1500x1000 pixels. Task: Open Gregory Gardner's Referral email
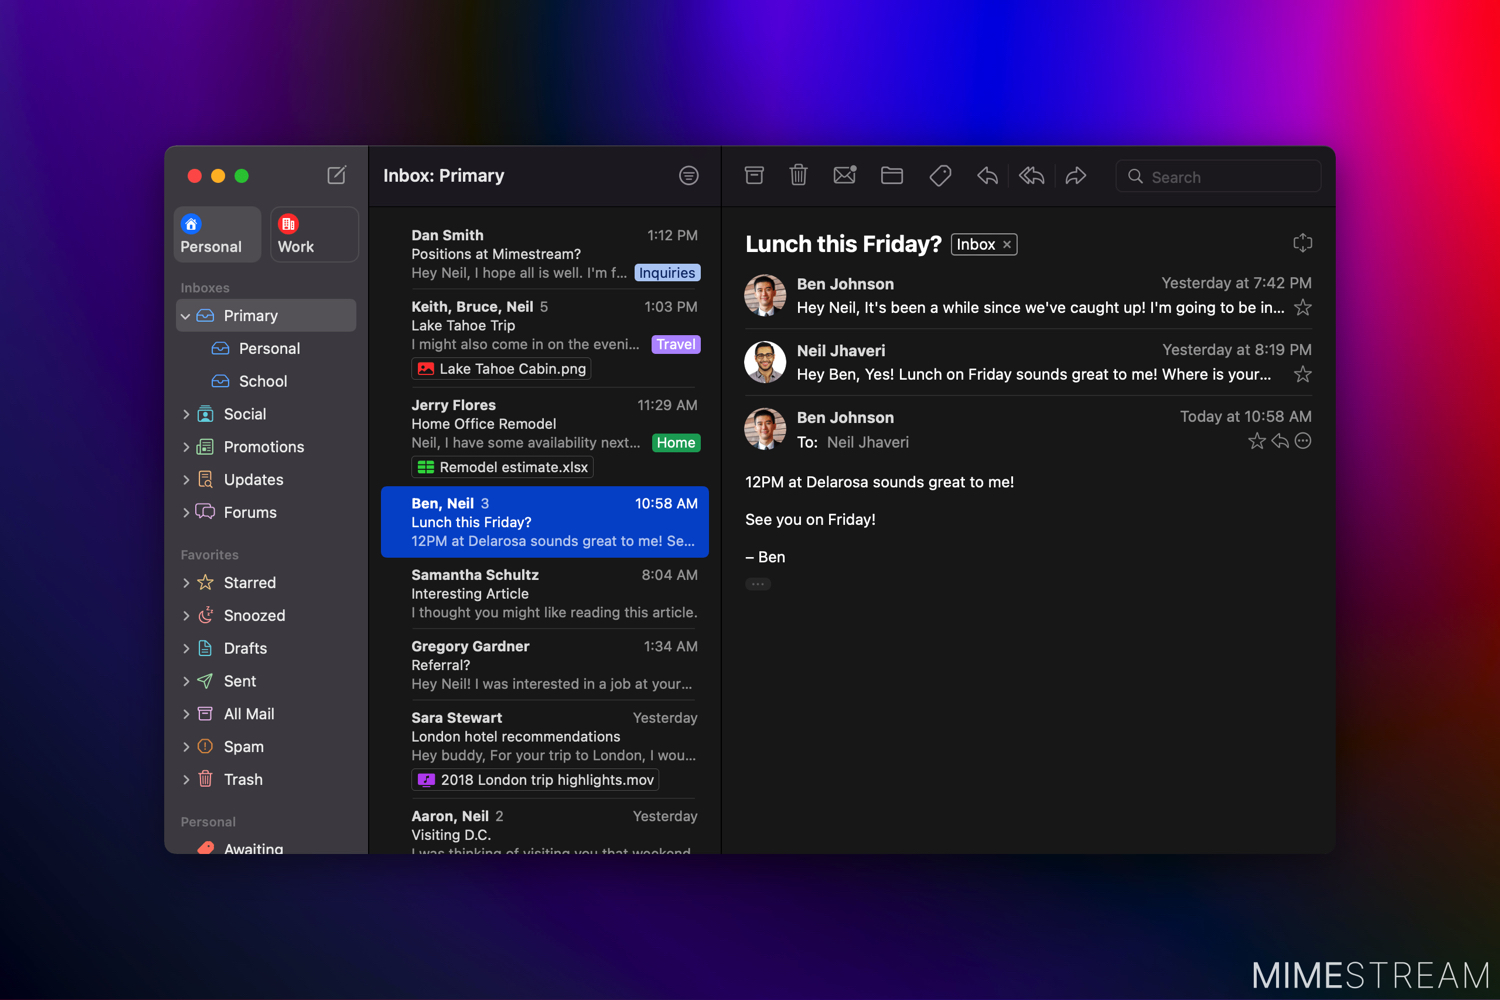click(x=545, y=665)
